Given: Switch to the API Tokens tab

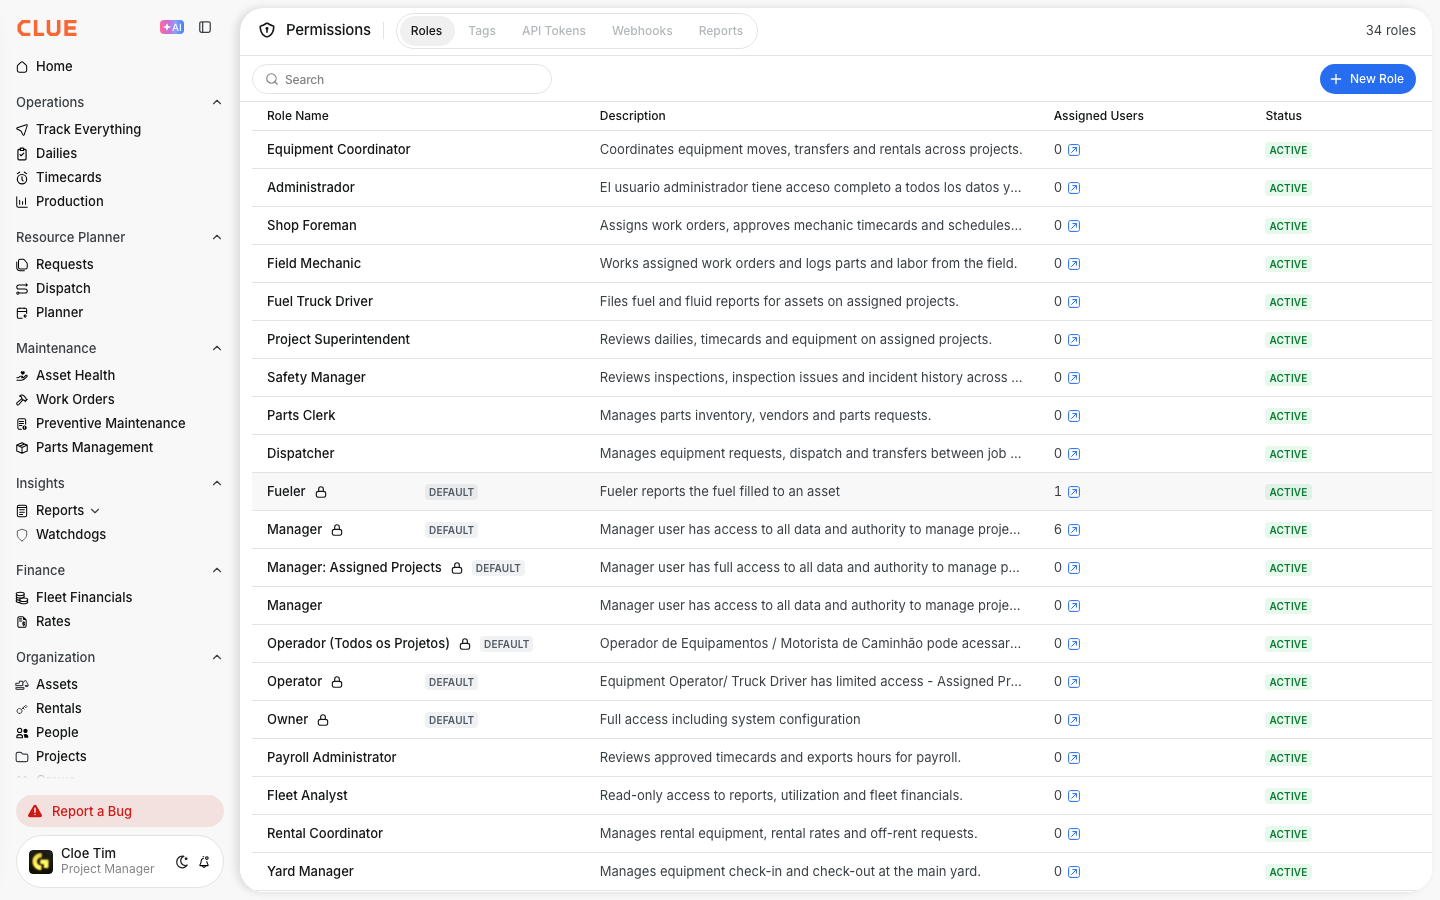Looking at the screenshot, I should (x=554, y=31).
